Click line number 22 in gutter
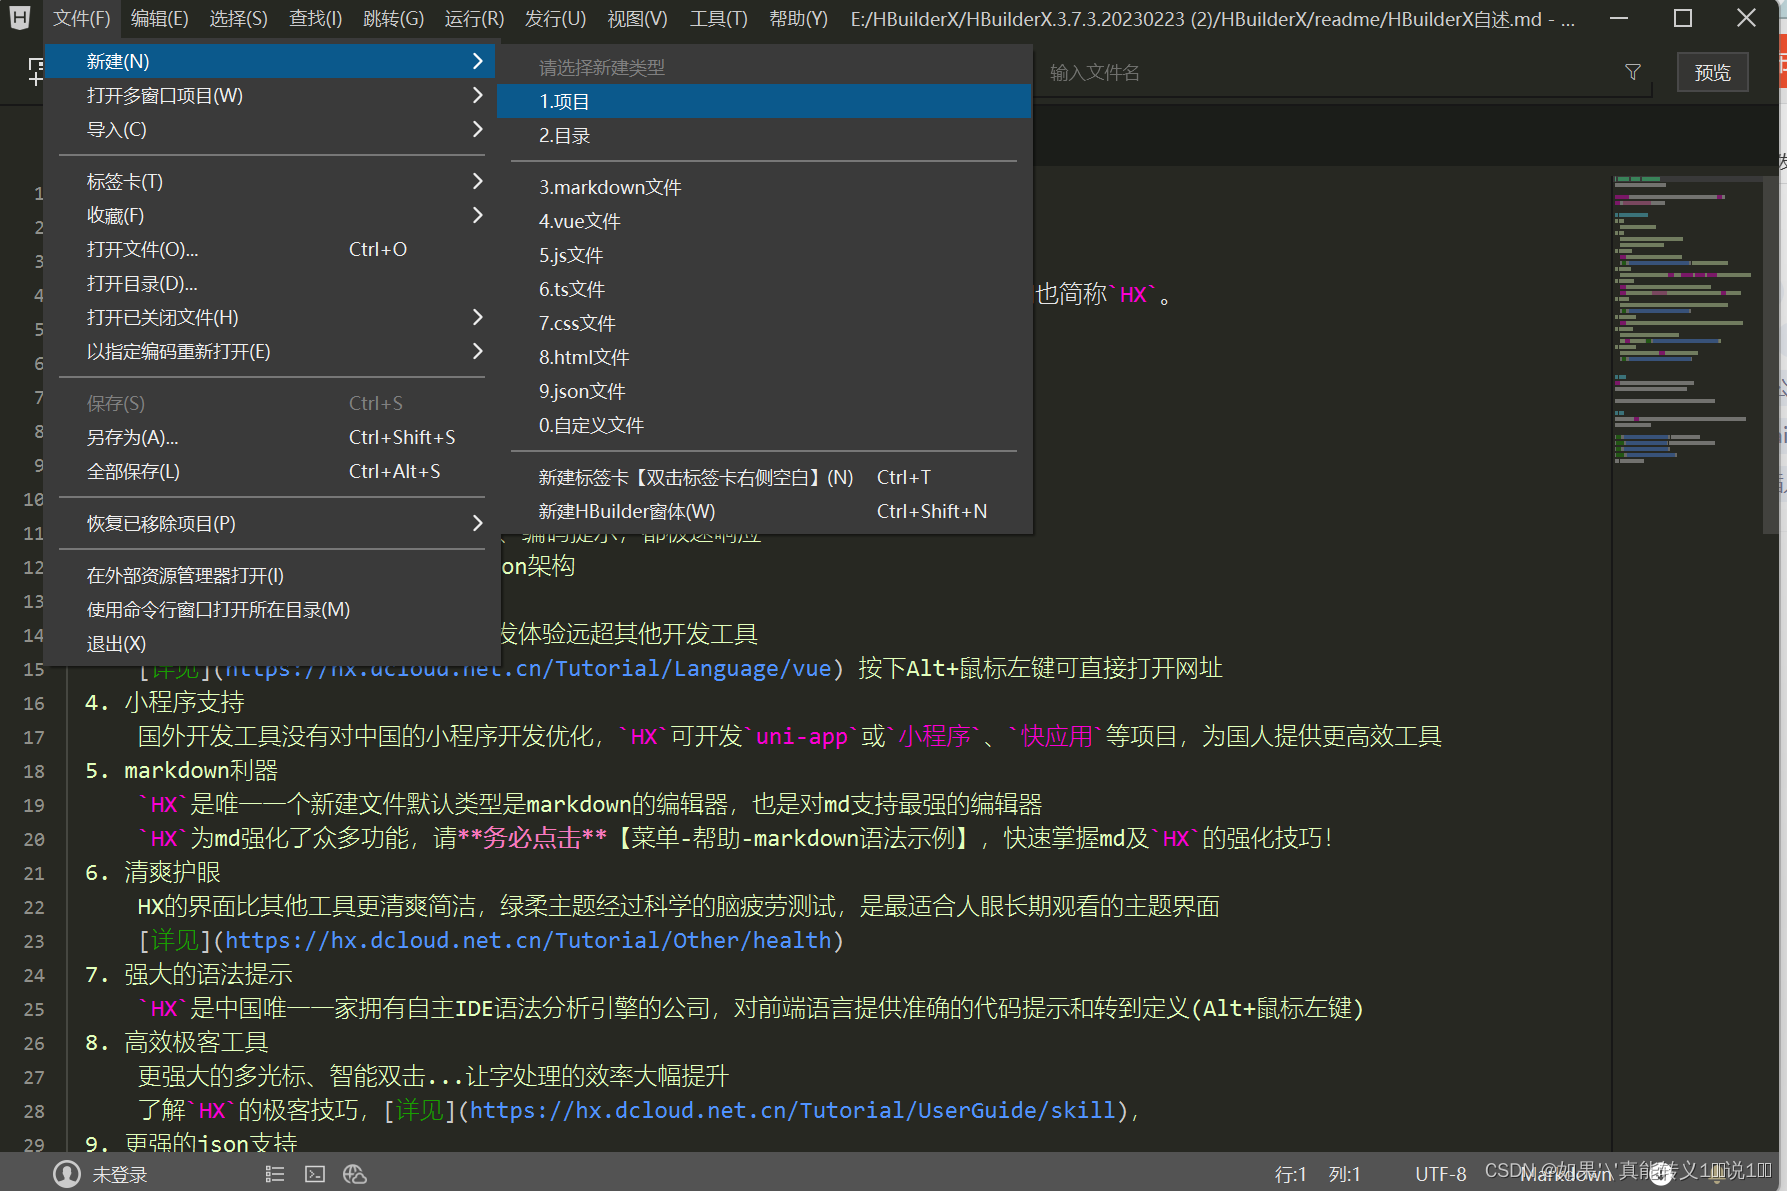The width and height of the screenshot is (1787, 1191). [x=34, y=907]
